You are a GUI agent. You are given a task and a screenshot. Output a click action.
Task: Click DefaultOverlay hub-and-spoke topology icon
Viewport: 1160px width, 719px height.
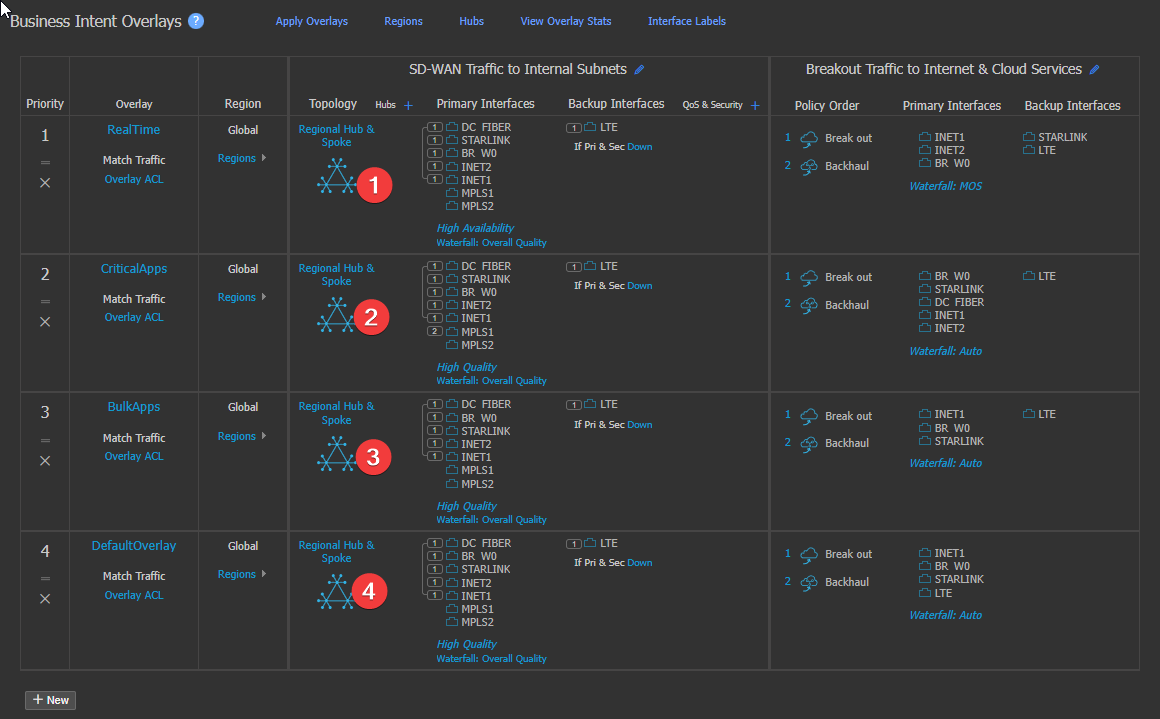(x=337, y=593)
